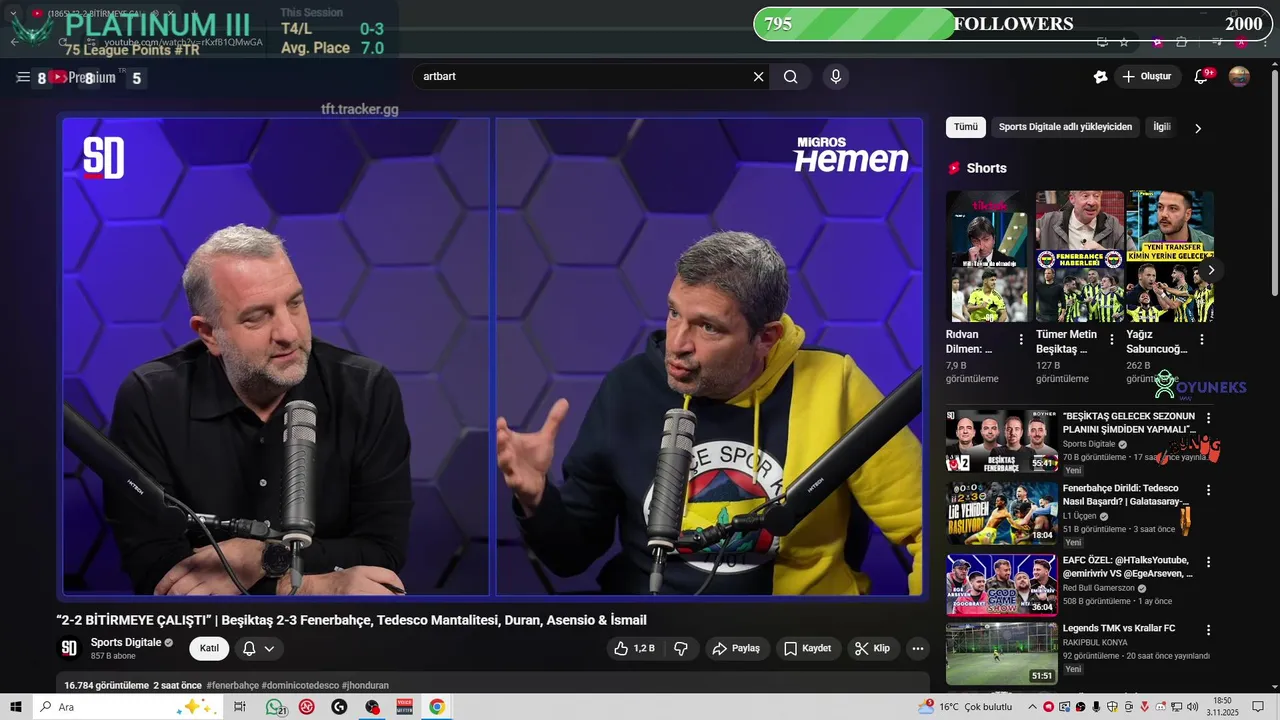Click the Katıl join button

[x=209, y=649]
